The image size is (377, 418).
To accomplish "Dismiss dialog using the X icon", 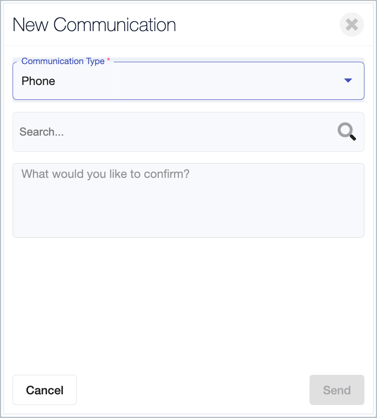I will click(352, 25).
